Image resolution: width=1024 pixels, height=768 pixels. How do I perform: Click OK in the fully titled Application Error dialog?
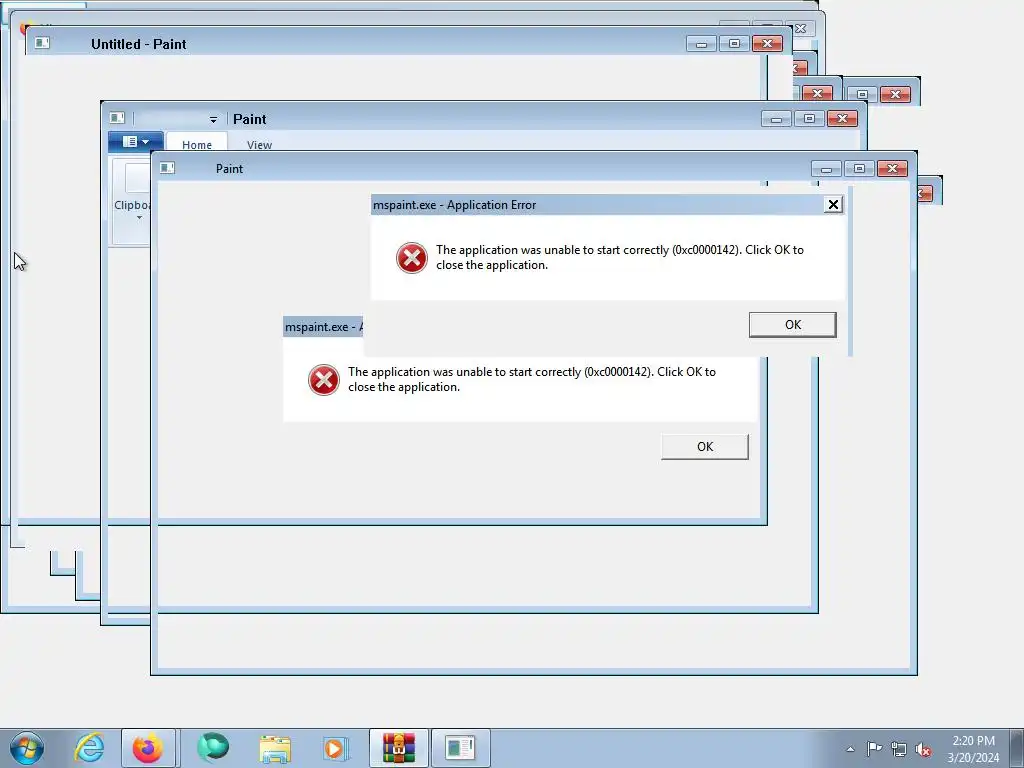coord(792,325)
